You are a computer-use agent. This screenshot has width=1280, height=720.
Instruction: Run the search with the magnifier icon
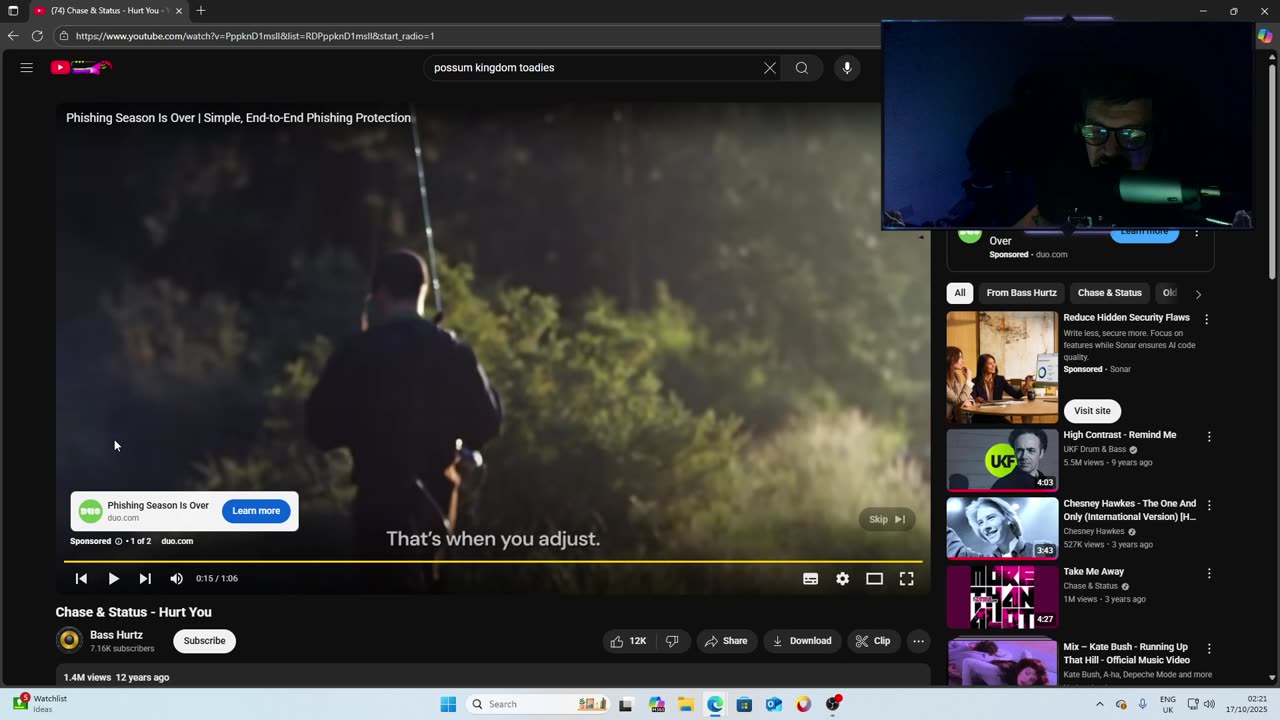(802, 68)
